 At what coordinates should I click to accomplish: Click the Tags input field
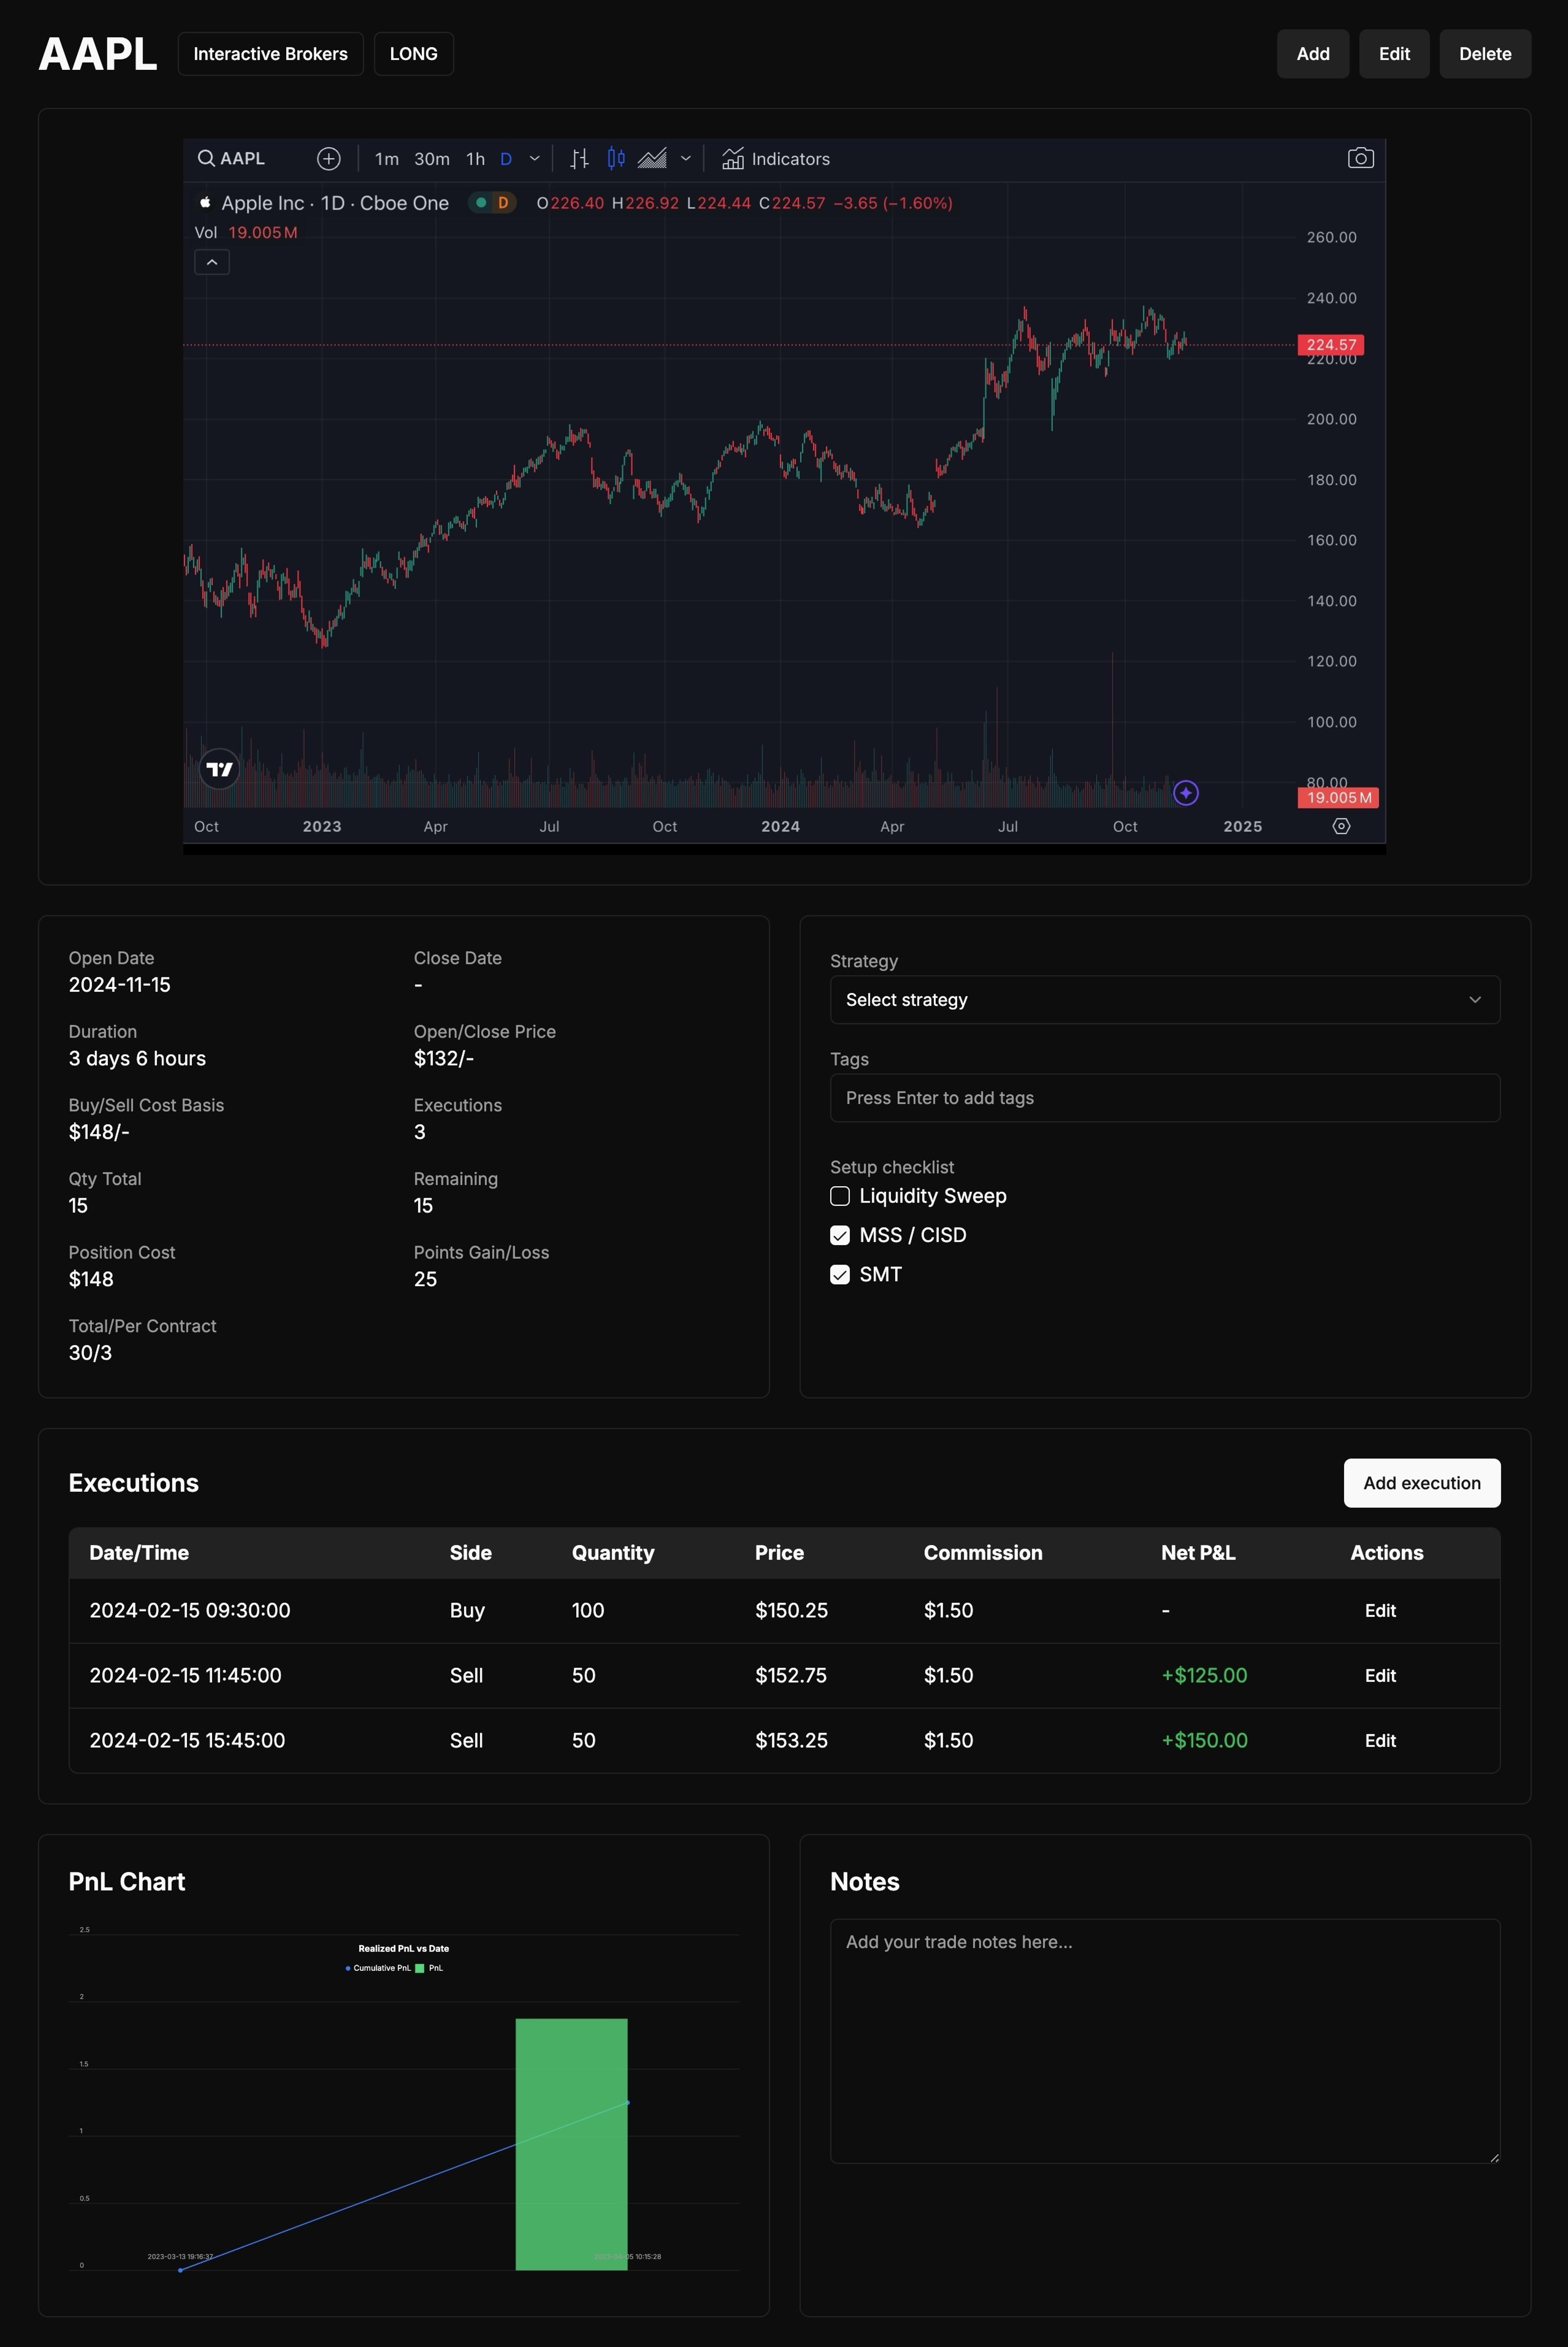[1164, 1098]
